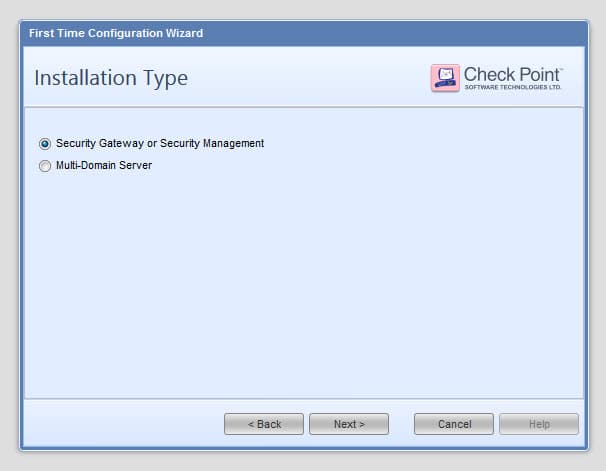Open Help for the wizard

[x=539, y=424]
